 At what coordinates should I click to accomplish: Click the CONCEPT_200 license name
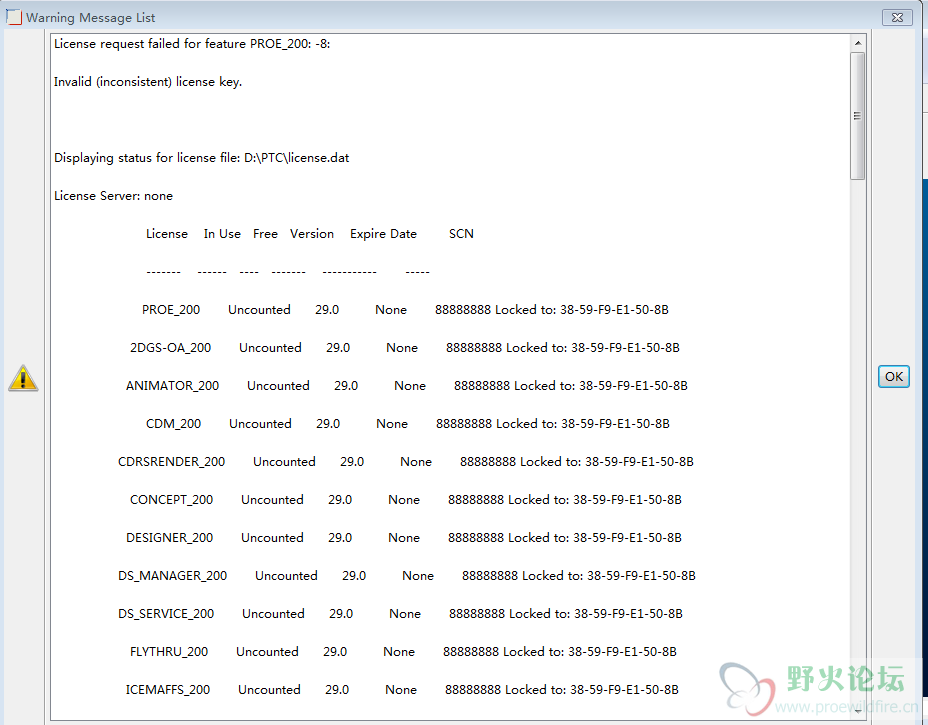click(x=172, y=500)
